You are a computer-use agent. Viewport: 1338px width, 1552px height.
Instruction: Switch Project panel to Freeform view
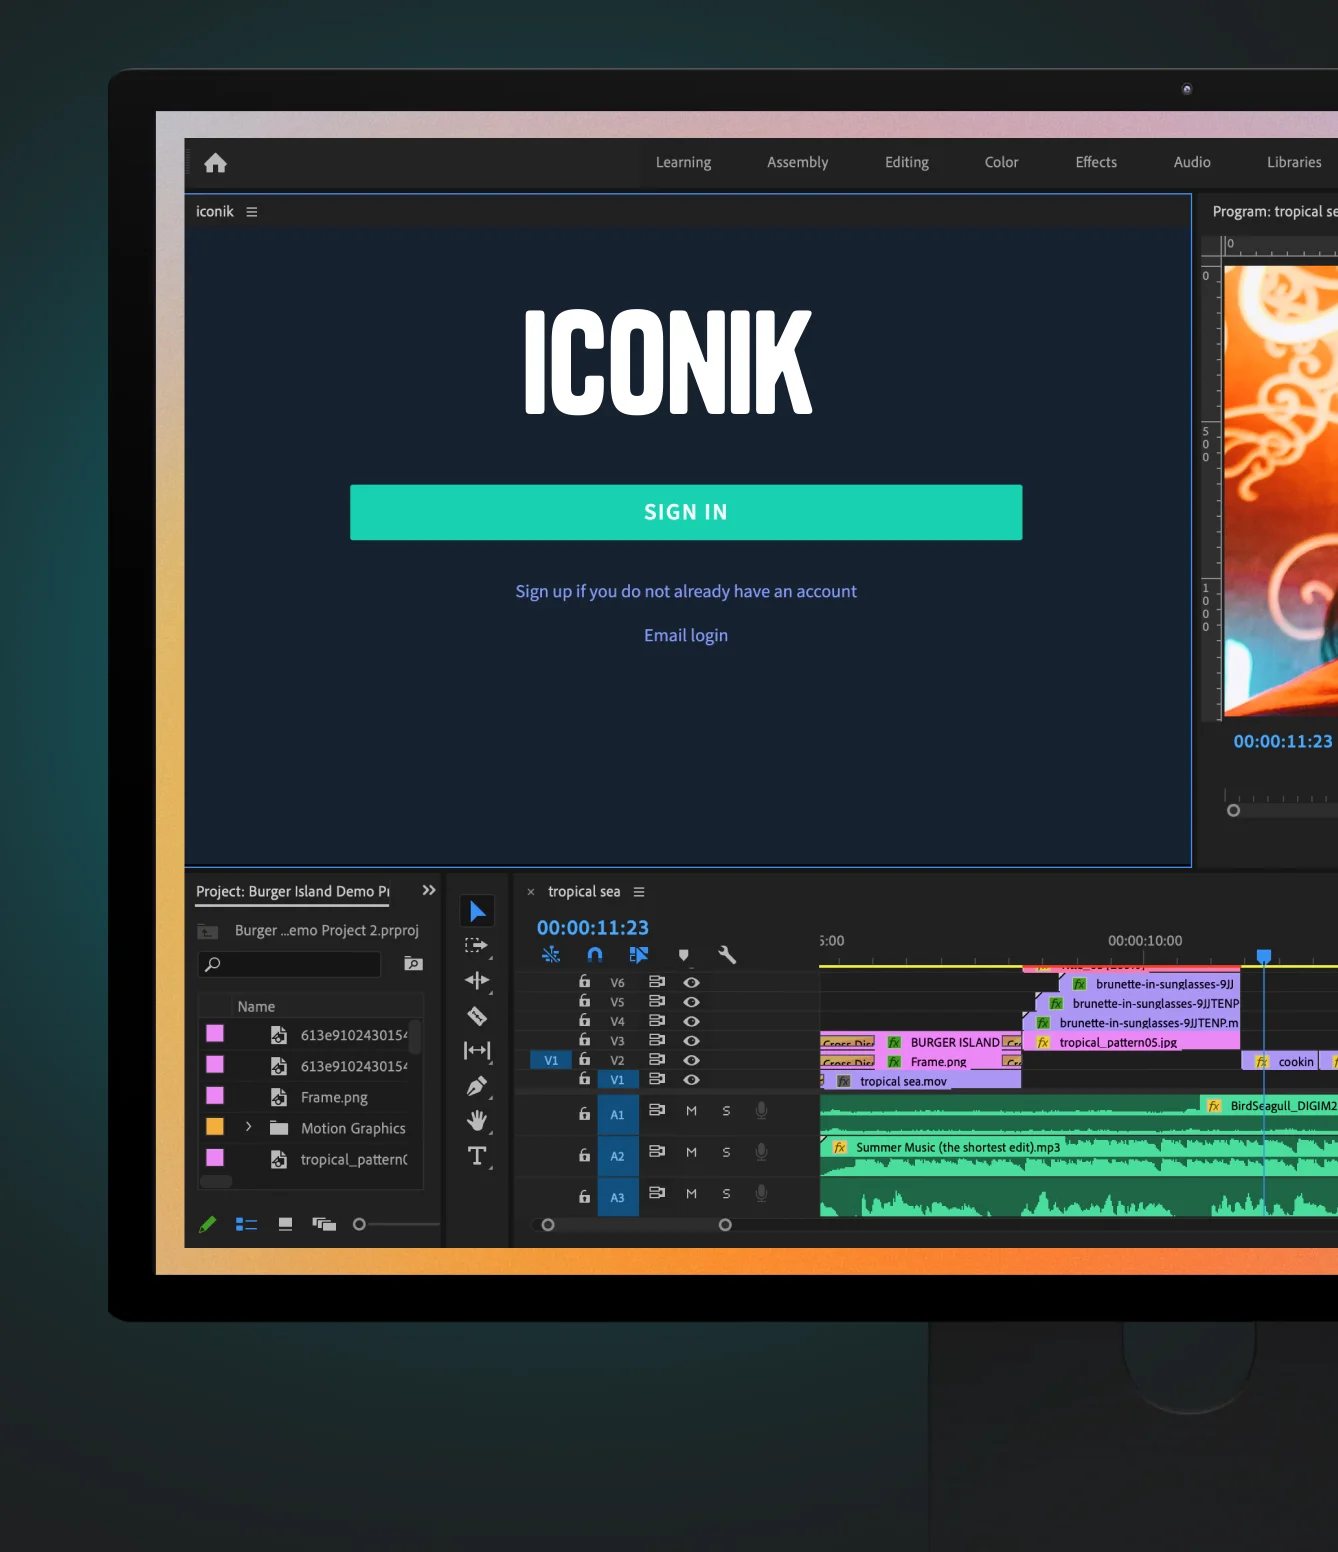click(324, 1224)
